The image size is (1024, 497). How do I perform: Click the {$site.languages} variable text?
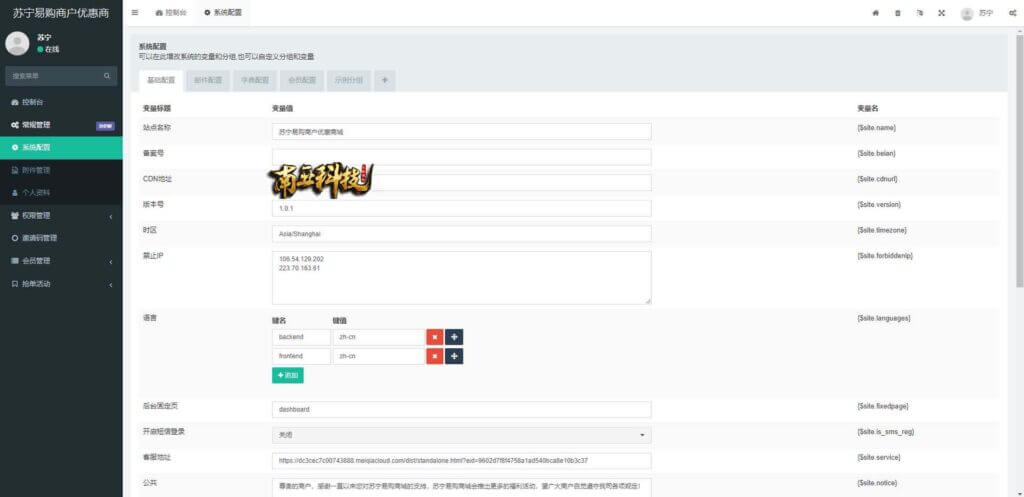coord(884,318)
